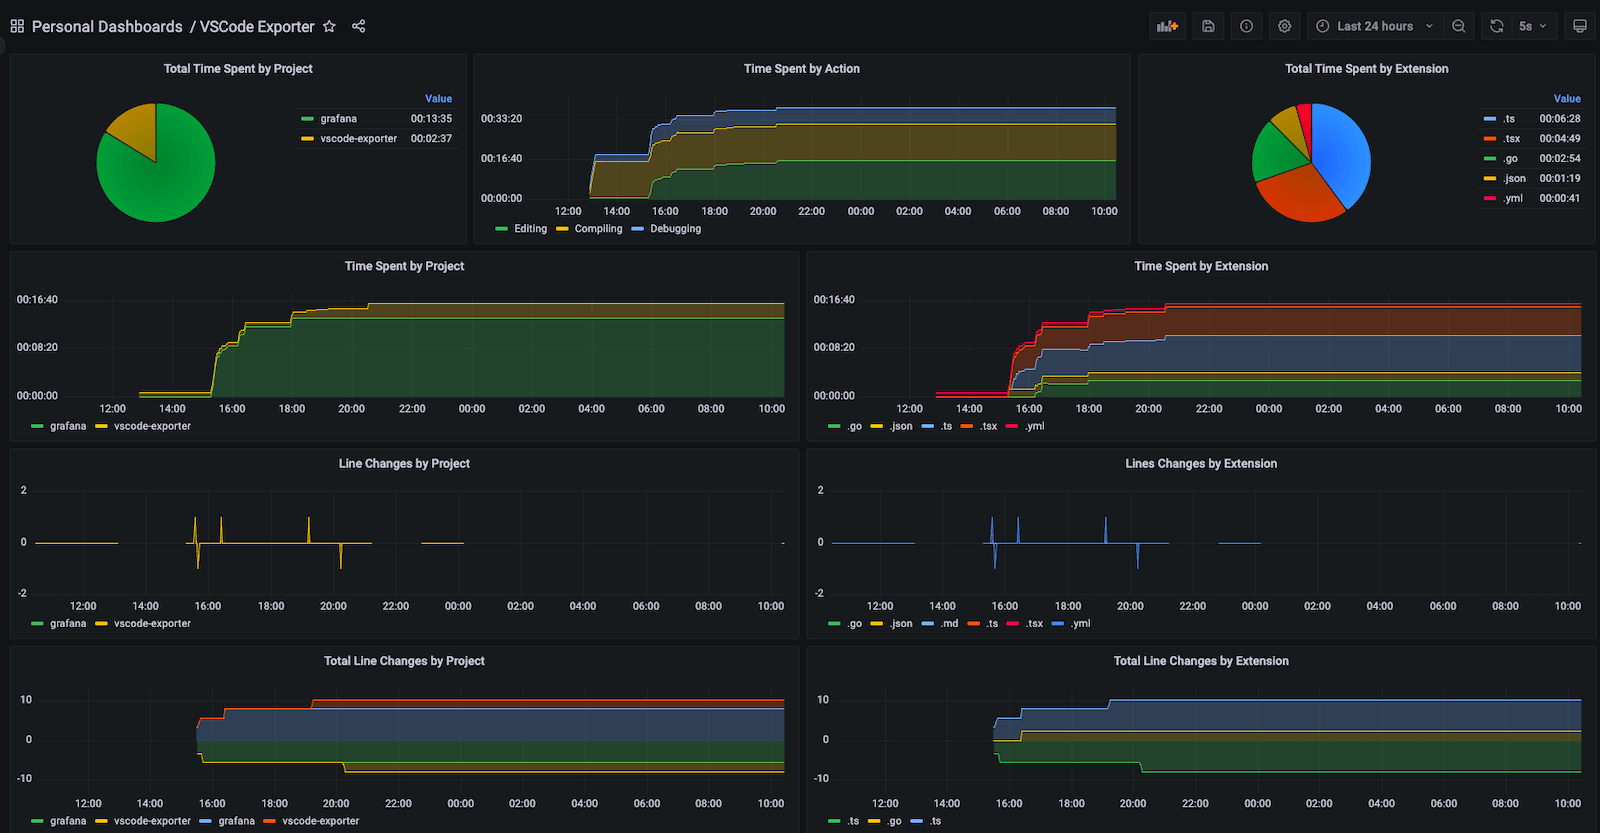Image resolution: width=1600 pixels, height=833 pixels.
Task: Go to Personal Dashboards folder link
Action: (107, 26)
